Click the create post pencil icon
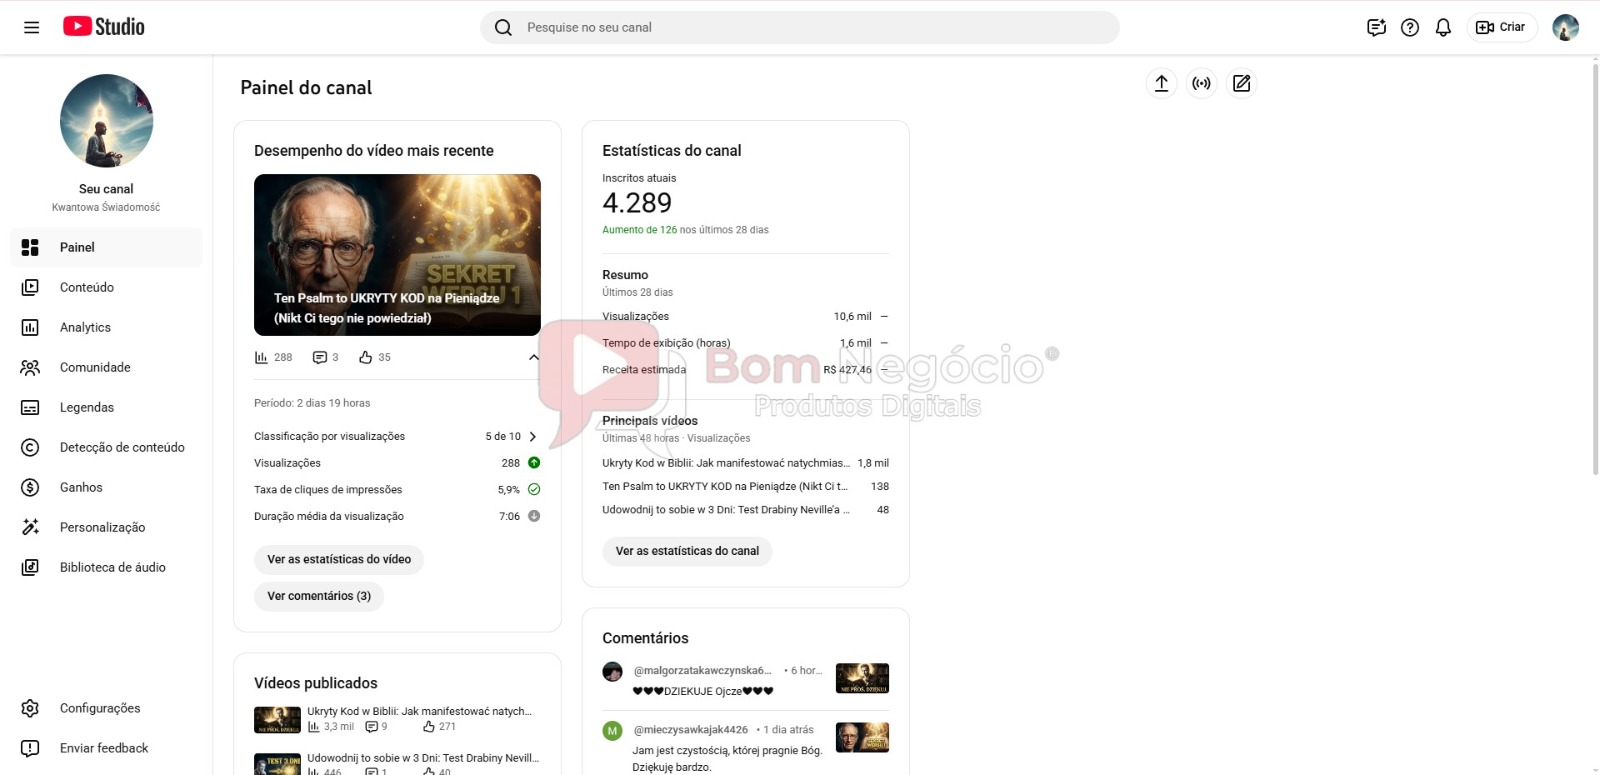 click(x=1241, y=83)
